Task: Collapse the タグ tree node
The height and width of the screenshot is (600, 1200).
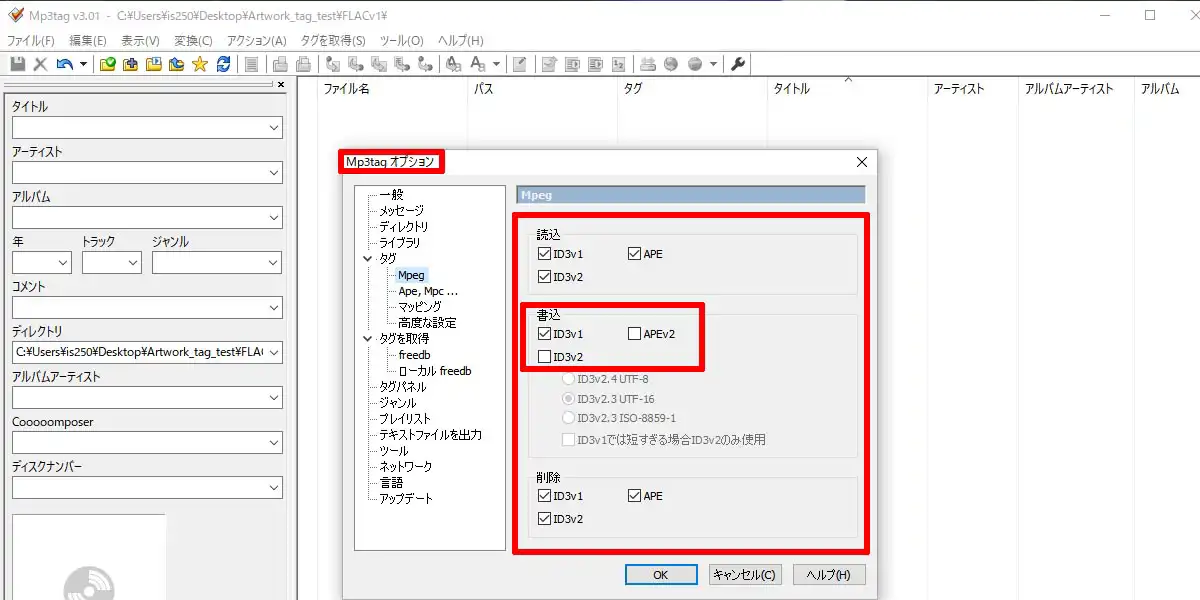Action: pyautogui.click(x=369, y=259)
